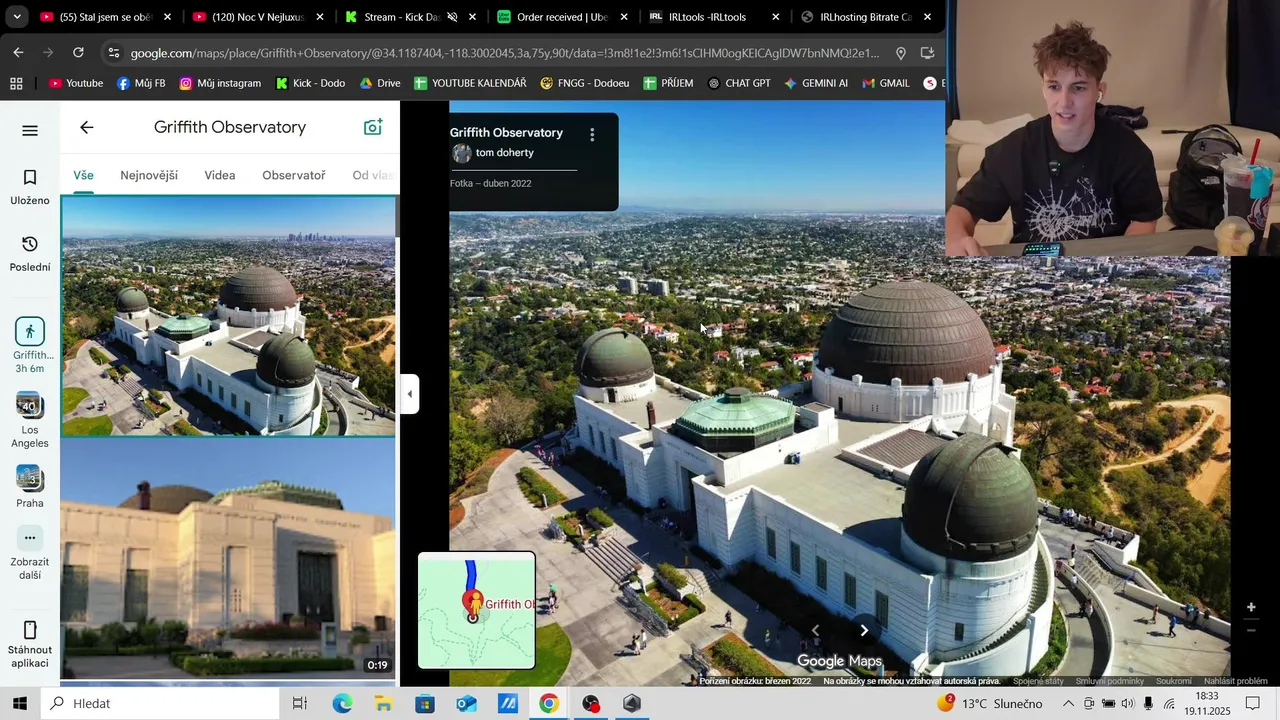Switch to the Observatoř tab
The height and width of the screenshot is (720, 1280).
tap(294, 175)
